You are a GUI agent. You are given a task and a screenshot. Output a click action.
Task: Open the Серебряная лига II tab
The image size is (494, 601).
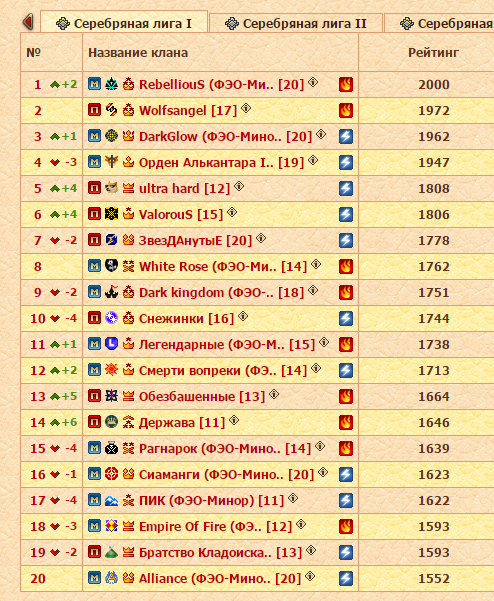pos(295,23)
